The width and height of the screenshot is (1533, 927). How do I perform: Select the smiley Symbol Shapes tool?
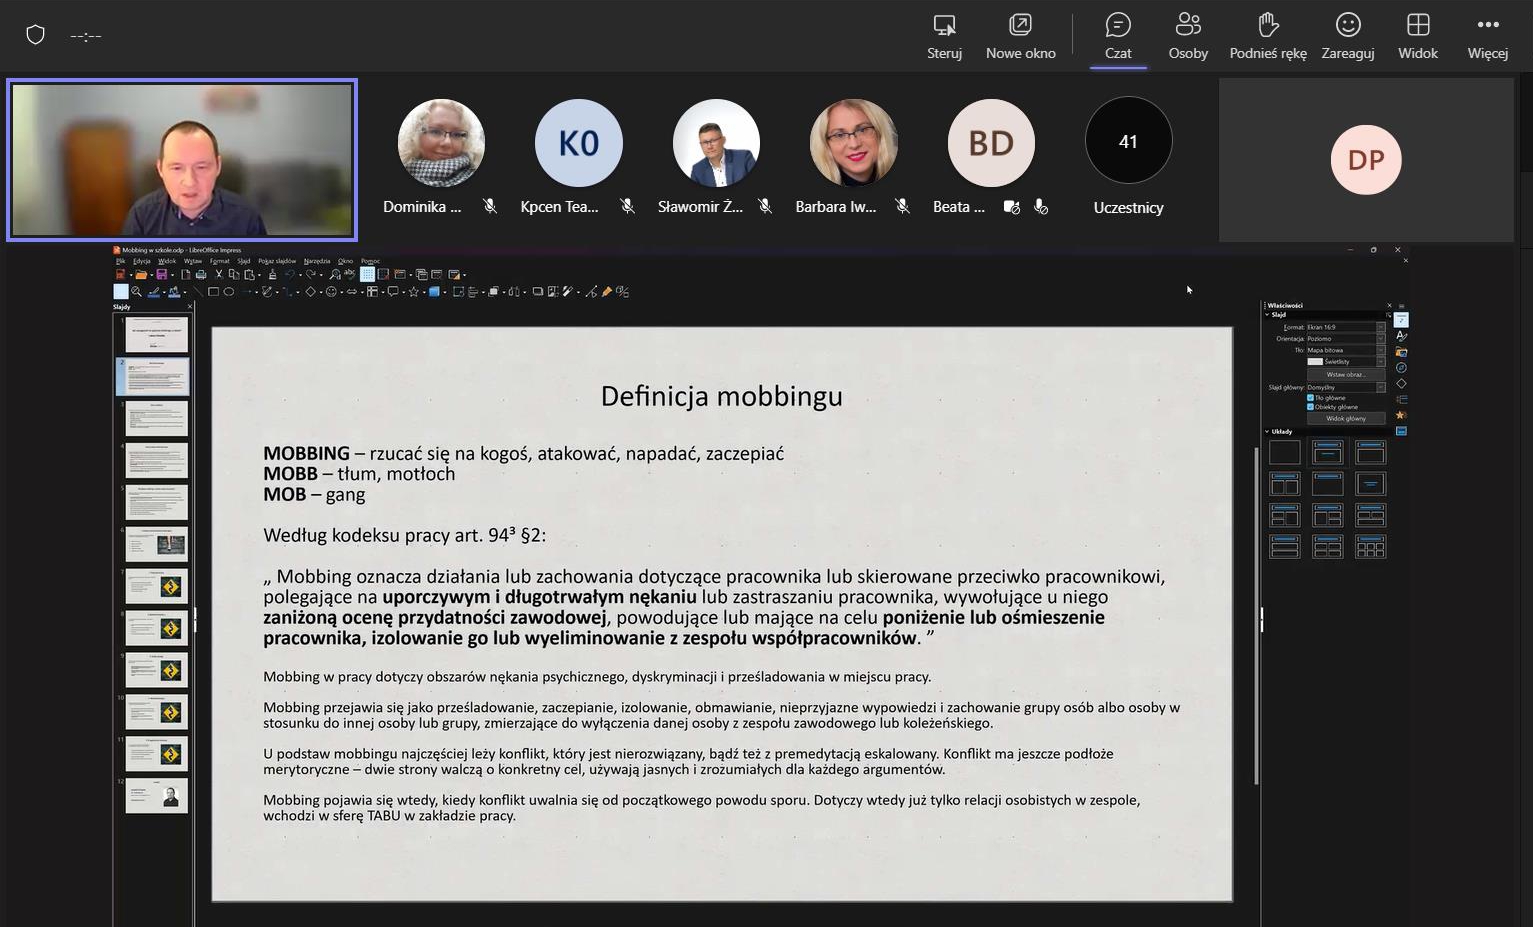331,292
